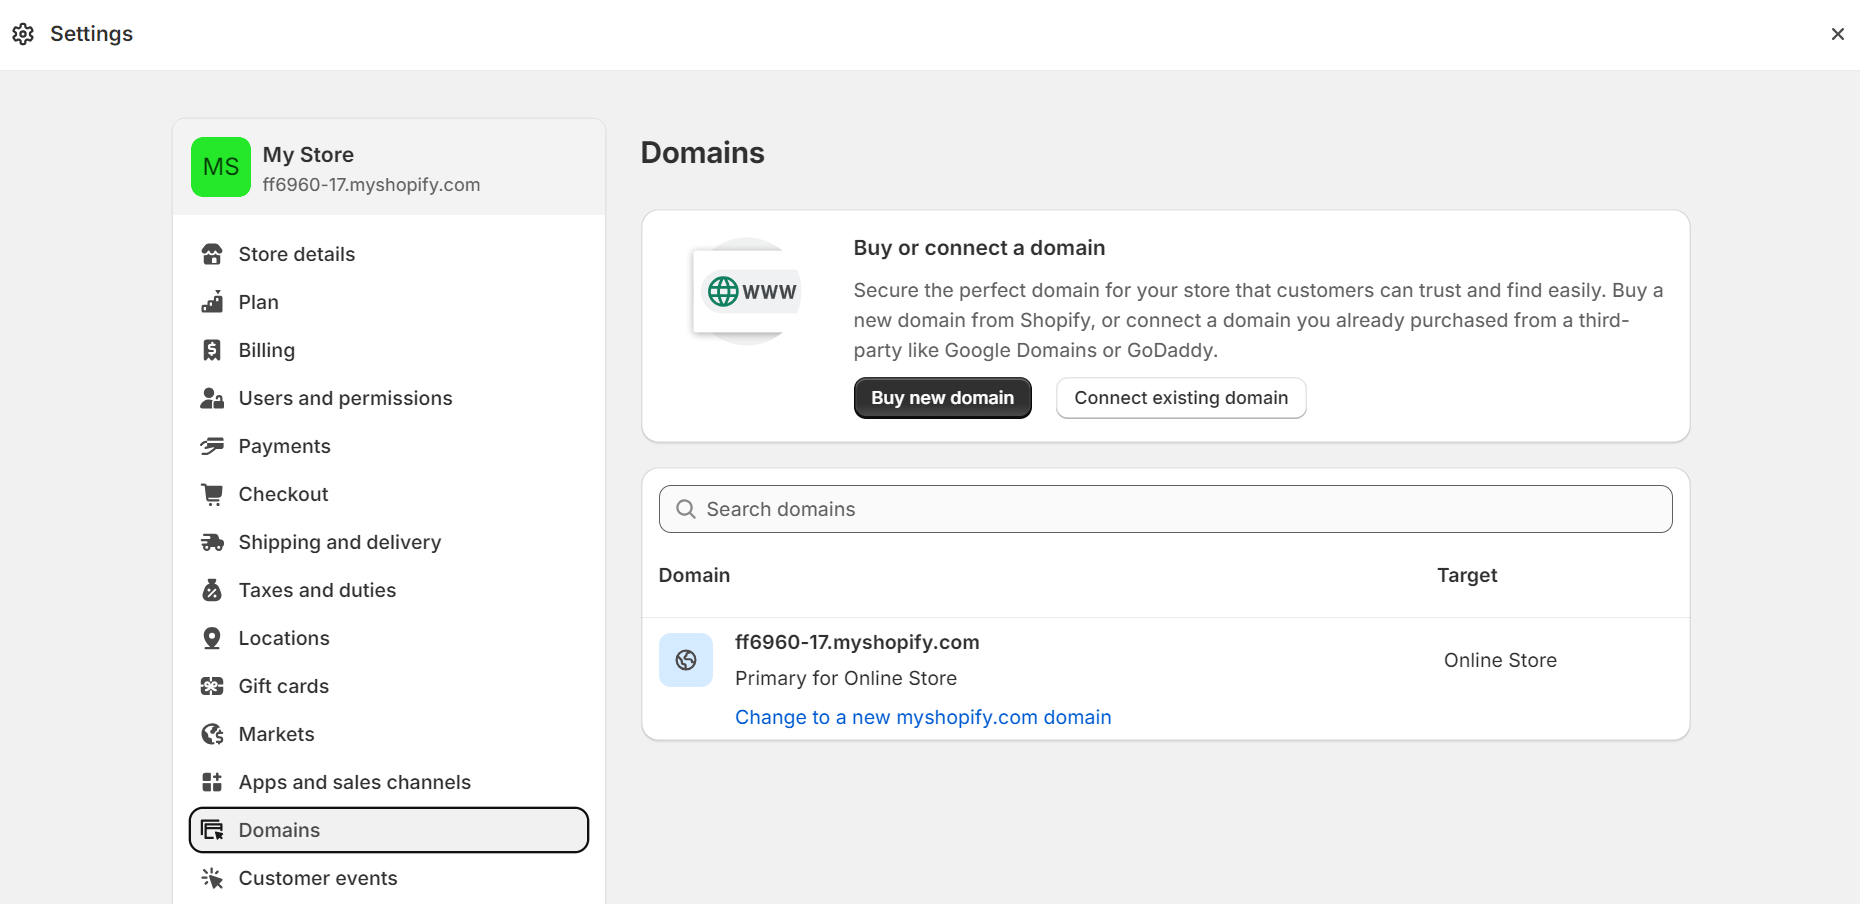
Task: Click the green MS store avatar
Action: coord(221,167)
